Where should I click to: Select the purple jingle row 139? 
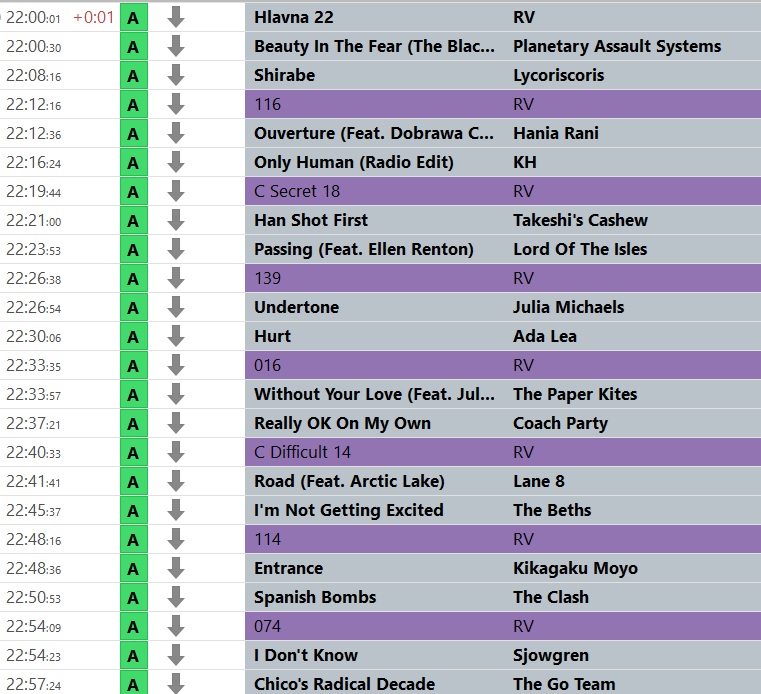(503, 278)
